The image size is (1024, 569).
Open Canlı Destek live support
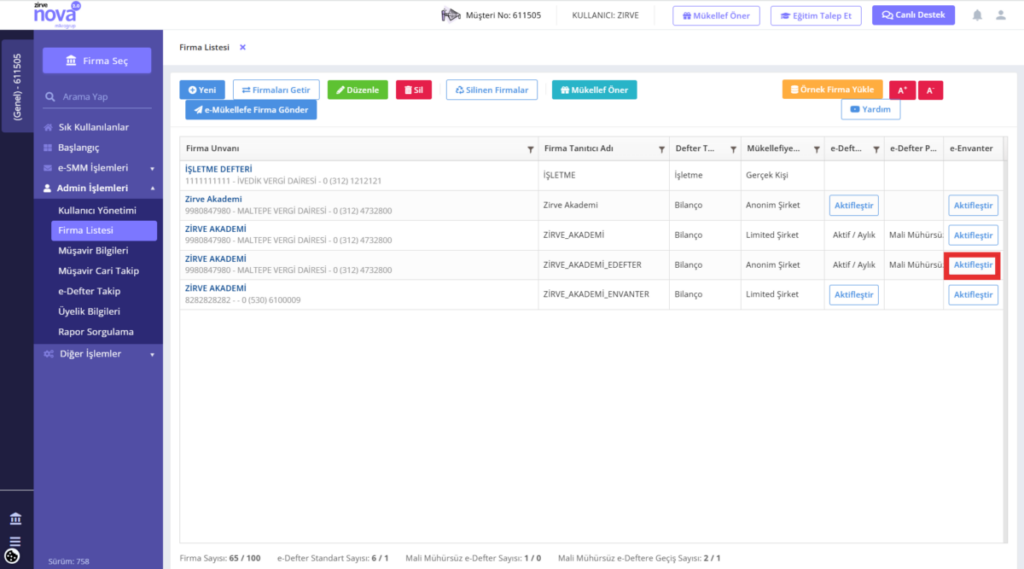[913, 15]
